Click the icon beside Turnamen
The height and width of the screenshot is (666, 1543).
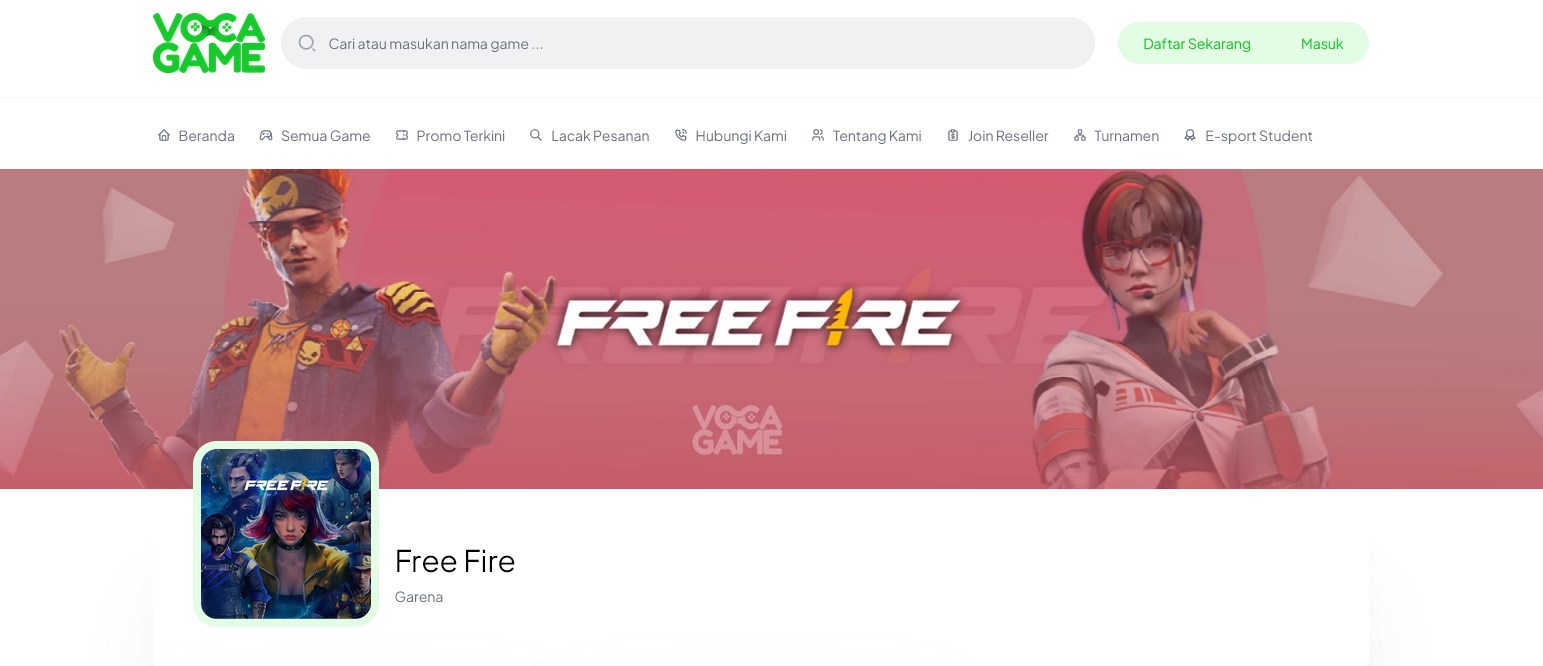(1080, 135)
